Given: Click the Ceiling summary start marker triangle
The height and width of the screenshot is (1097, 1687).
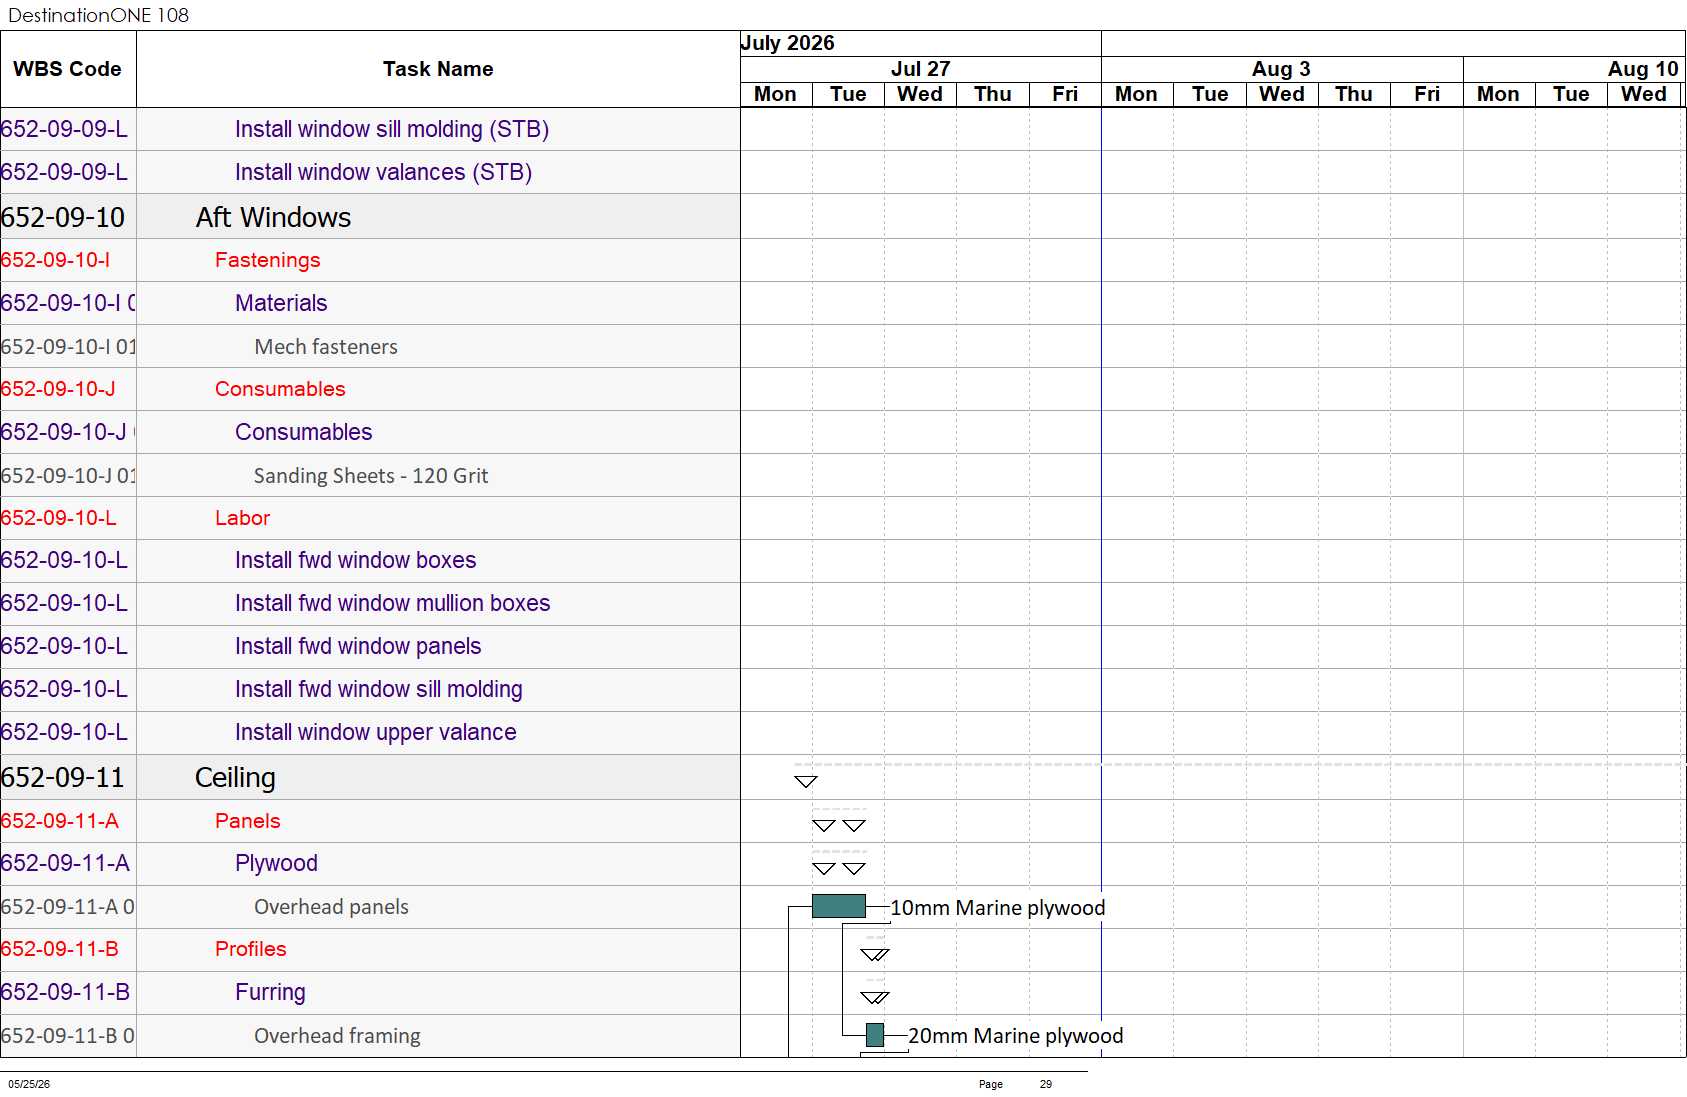Looking at the screenshot, I should [x=805, y=781].
